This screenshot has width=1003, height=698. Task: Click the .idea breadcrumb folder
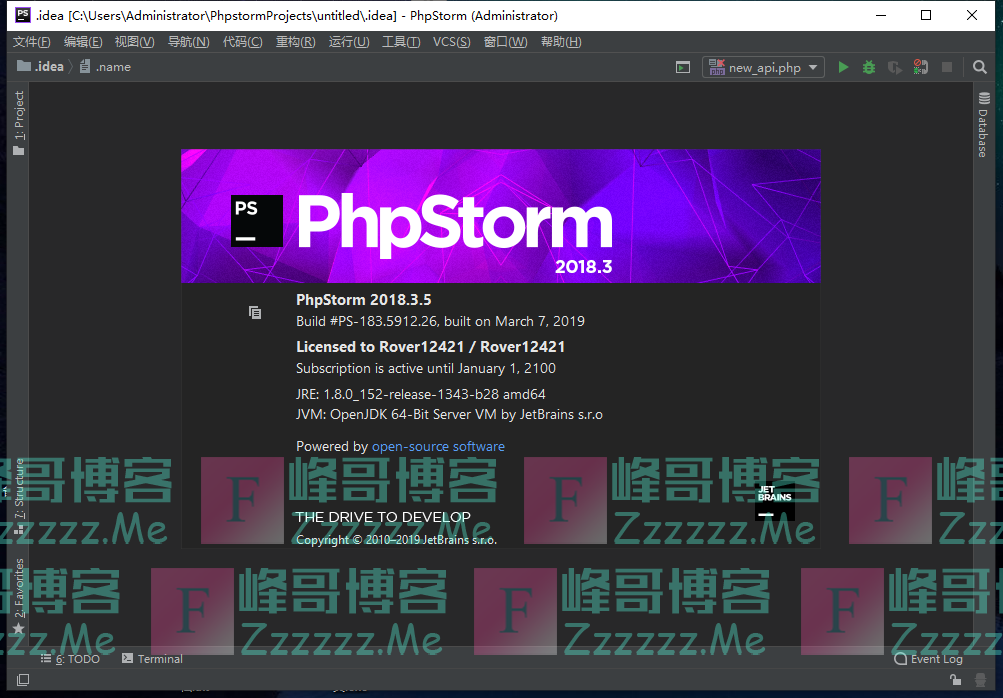(40, 67)
